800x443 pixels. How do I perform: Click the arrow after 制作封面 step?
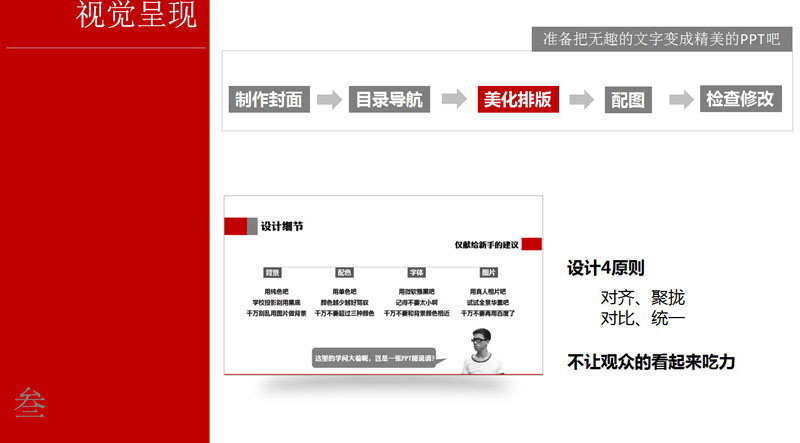click(328, 98)
